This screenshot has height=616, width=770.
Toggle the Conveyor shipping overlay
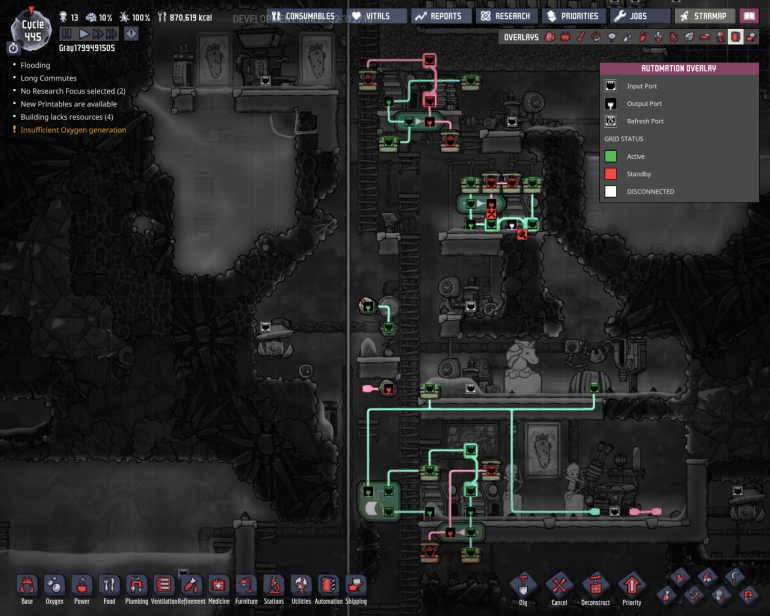(751, 37)
